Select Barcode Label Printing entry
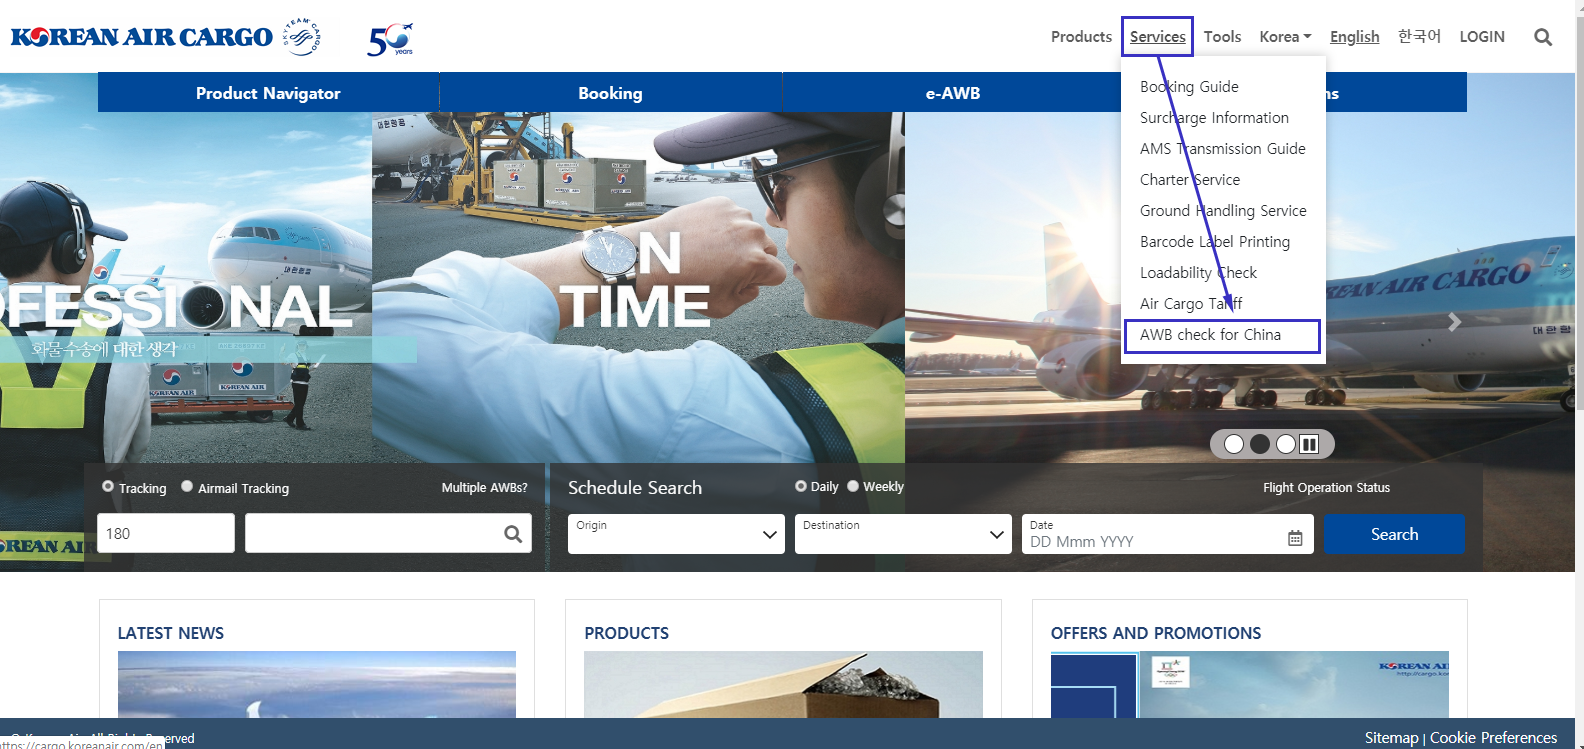This screenshot has width=1584, height=749. [1215, 242]
